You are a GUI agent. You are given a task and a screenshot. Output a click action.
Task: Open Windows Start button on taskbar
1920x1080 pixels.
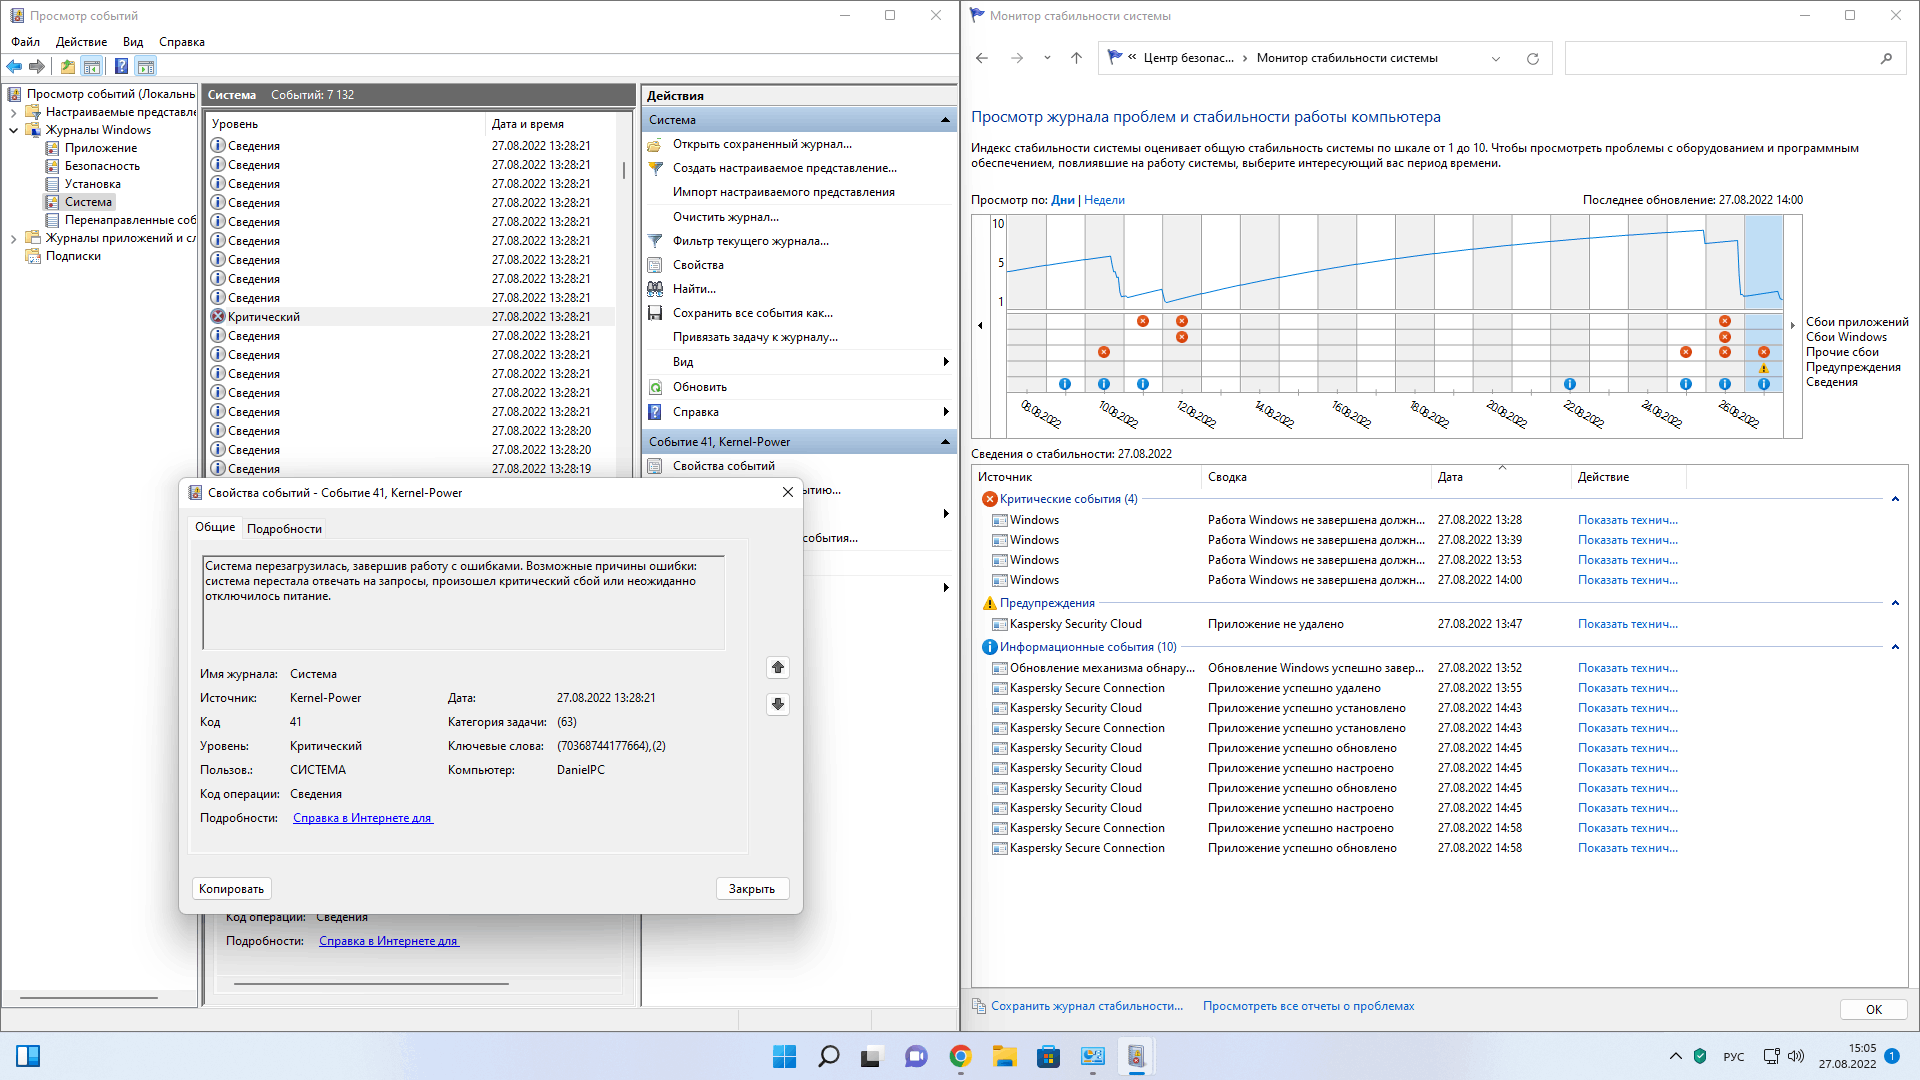784,1056
